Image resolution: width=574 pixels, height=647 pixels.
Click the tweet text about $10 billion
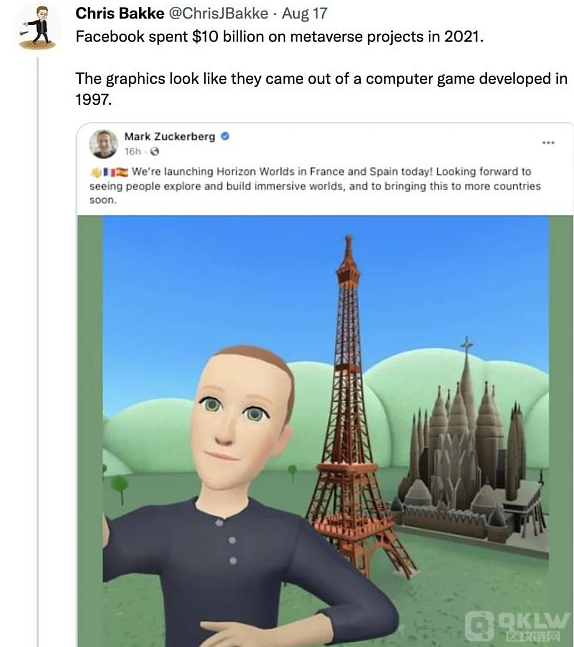click(279, 37)
